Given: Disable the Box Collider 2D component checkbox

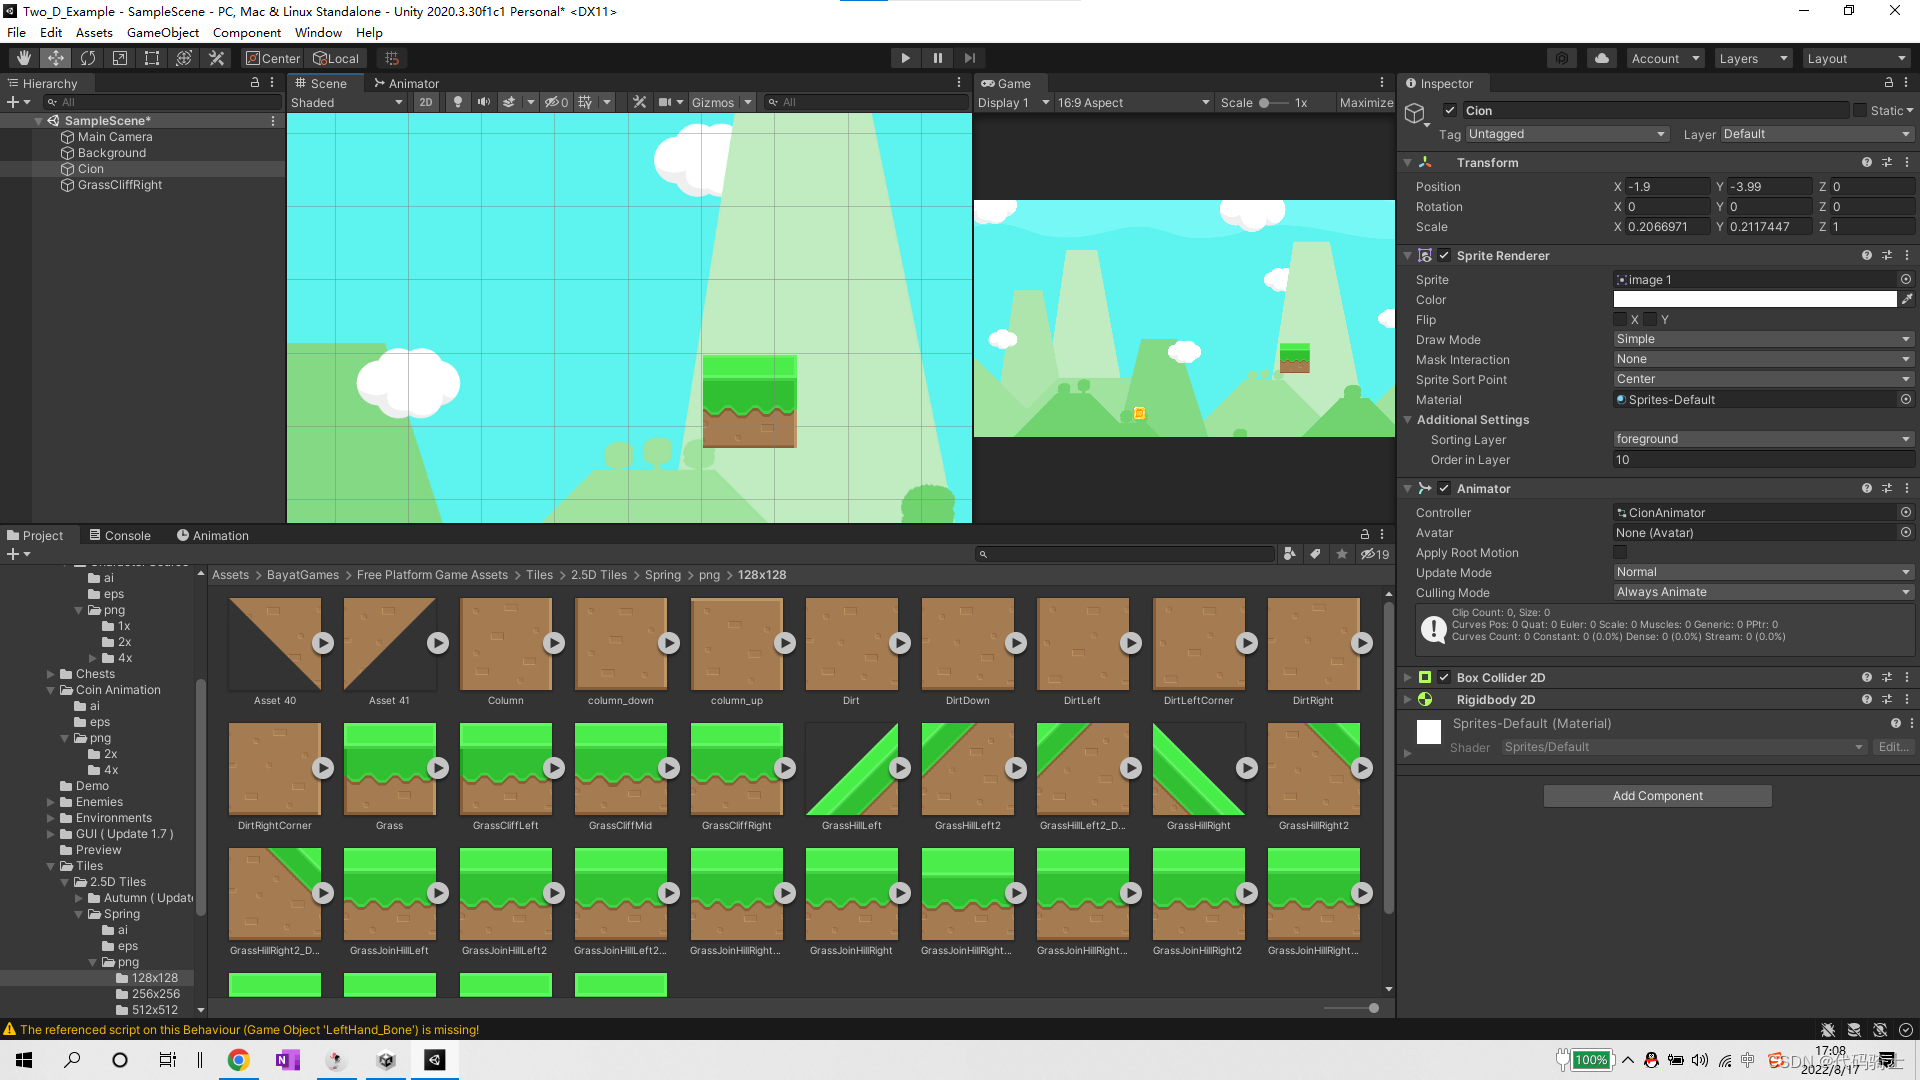Looking at the screenshot, I should point(1444,677).
